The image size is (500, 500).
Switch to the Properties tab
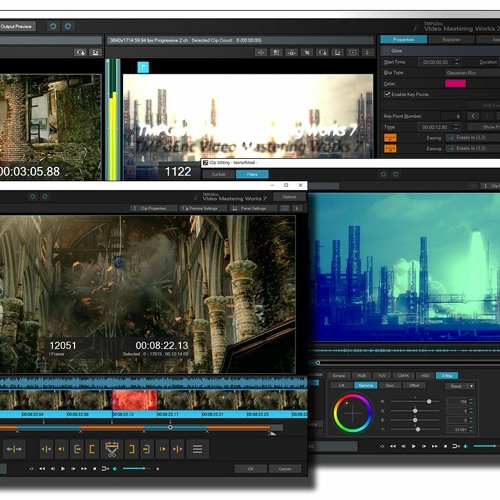(x=403, y=40)
